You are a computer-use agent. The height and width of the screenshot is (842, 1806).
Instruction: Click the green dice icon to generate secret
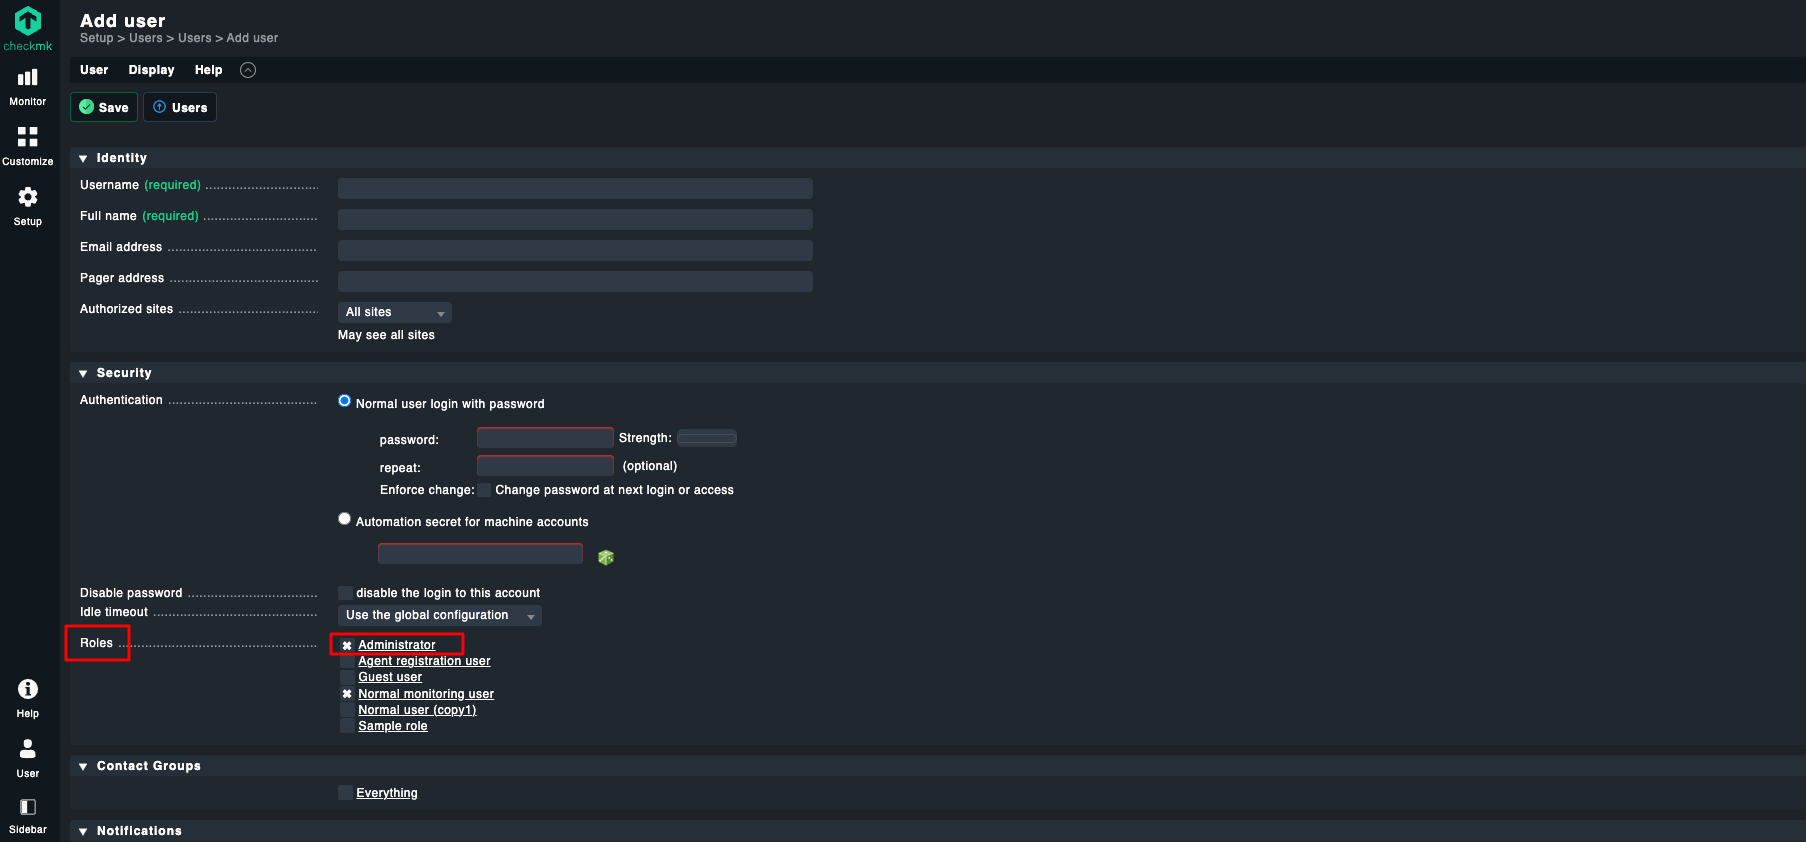[x=606, y=557]
